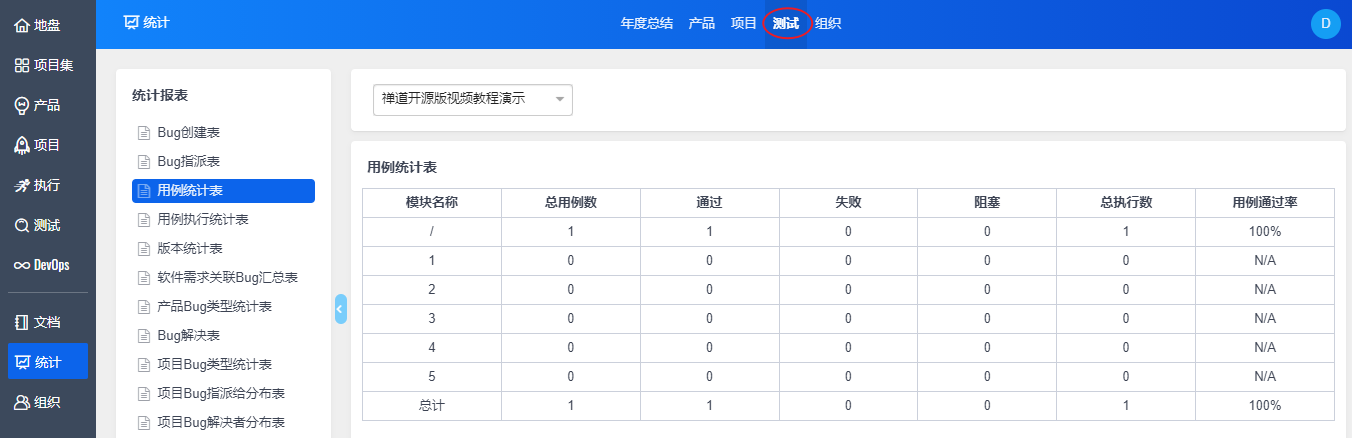Viewport: 1352px width, 438px height.
Task: Select 统计 in left sidebar
Action: 47,362
